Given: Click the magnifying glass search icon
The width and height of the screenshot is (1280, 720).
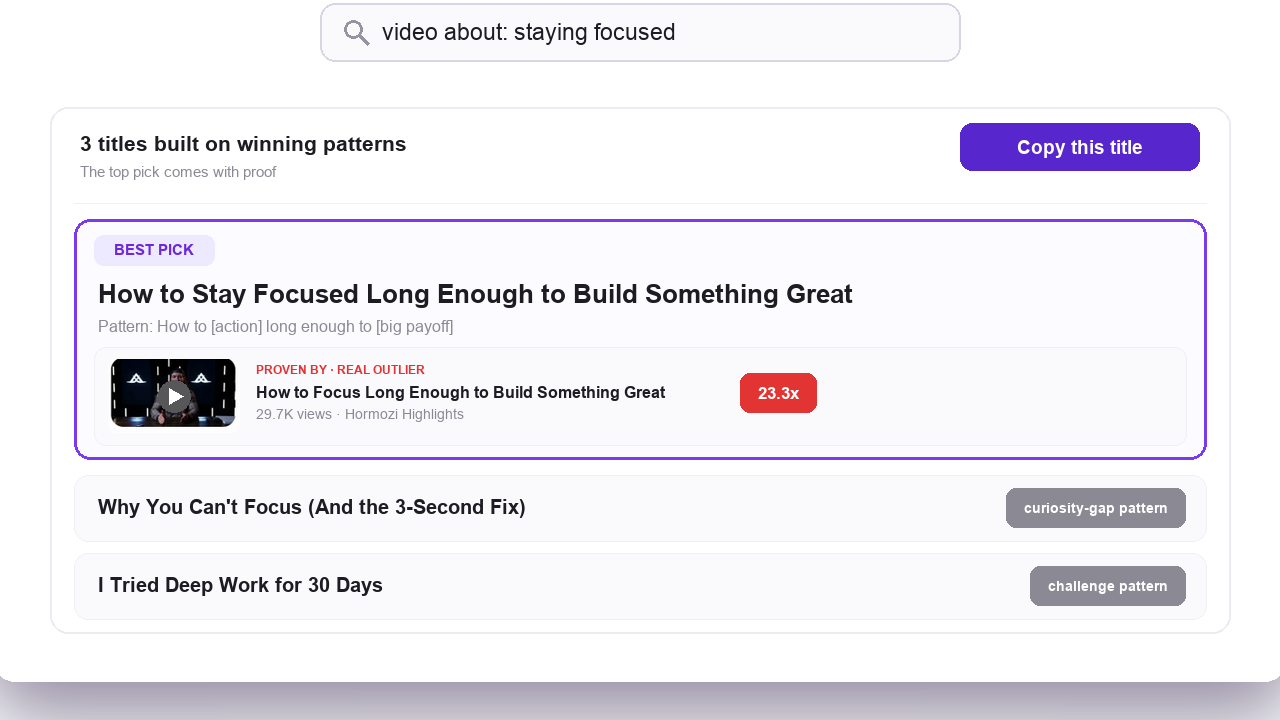Looking at the screenshot, I should [x=357, y=33].
